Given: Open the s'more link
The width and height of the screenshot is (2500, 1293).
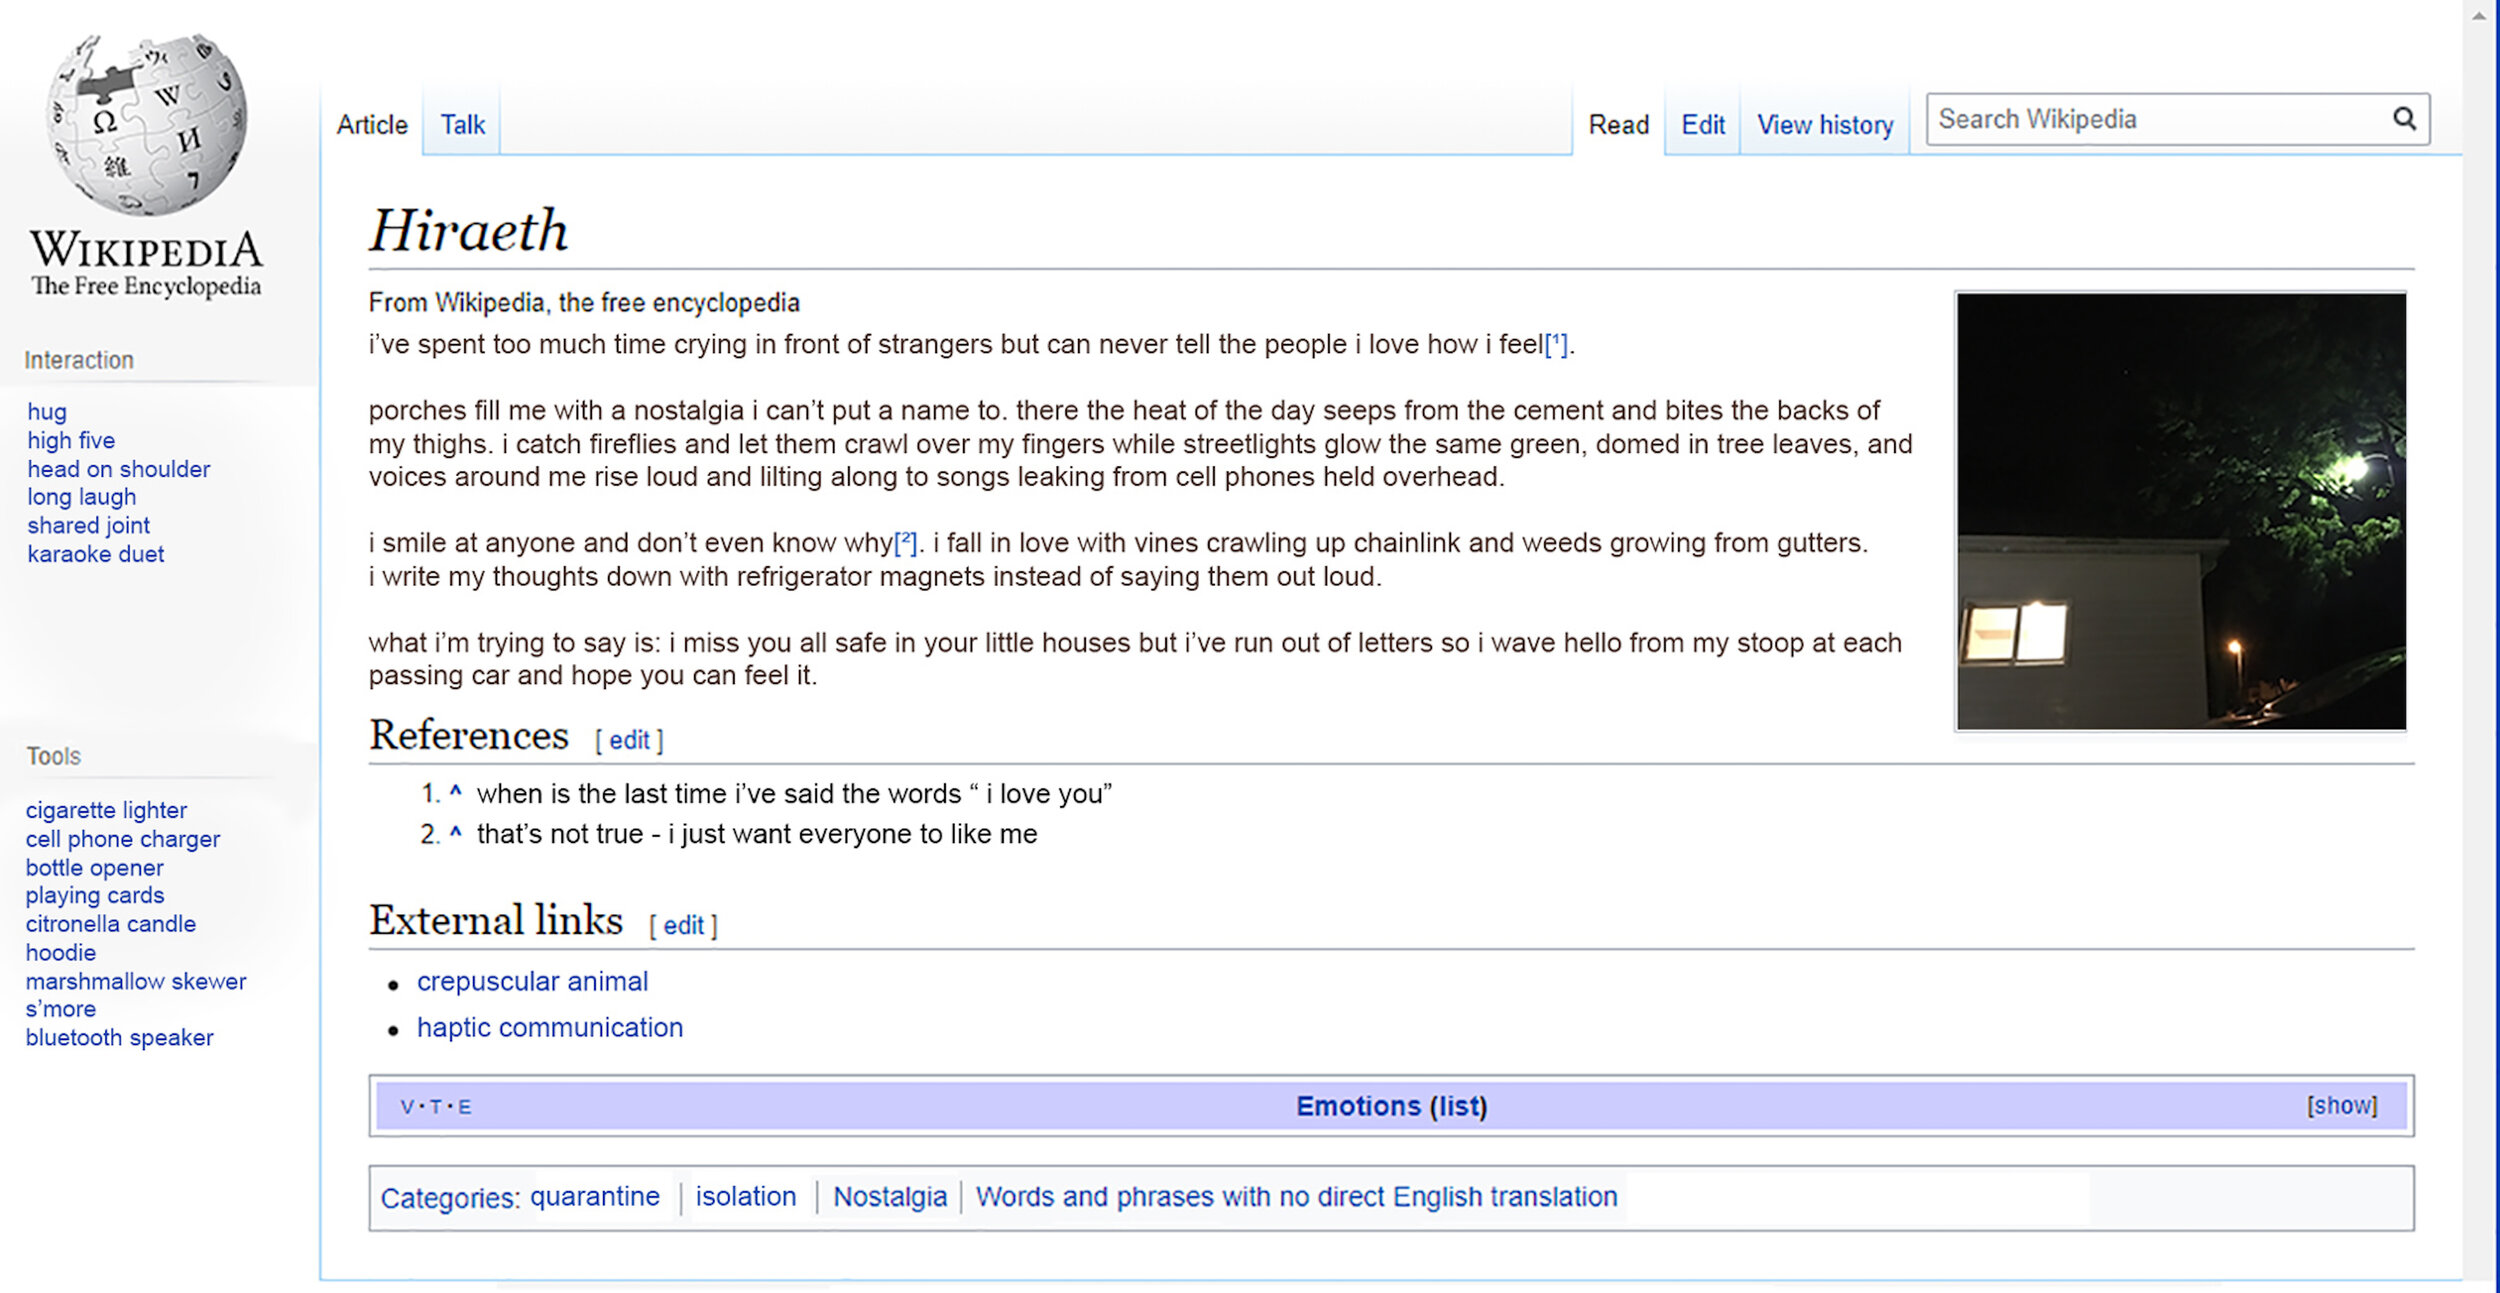Looking at the screenshot, I should [x=60, y=1009].
